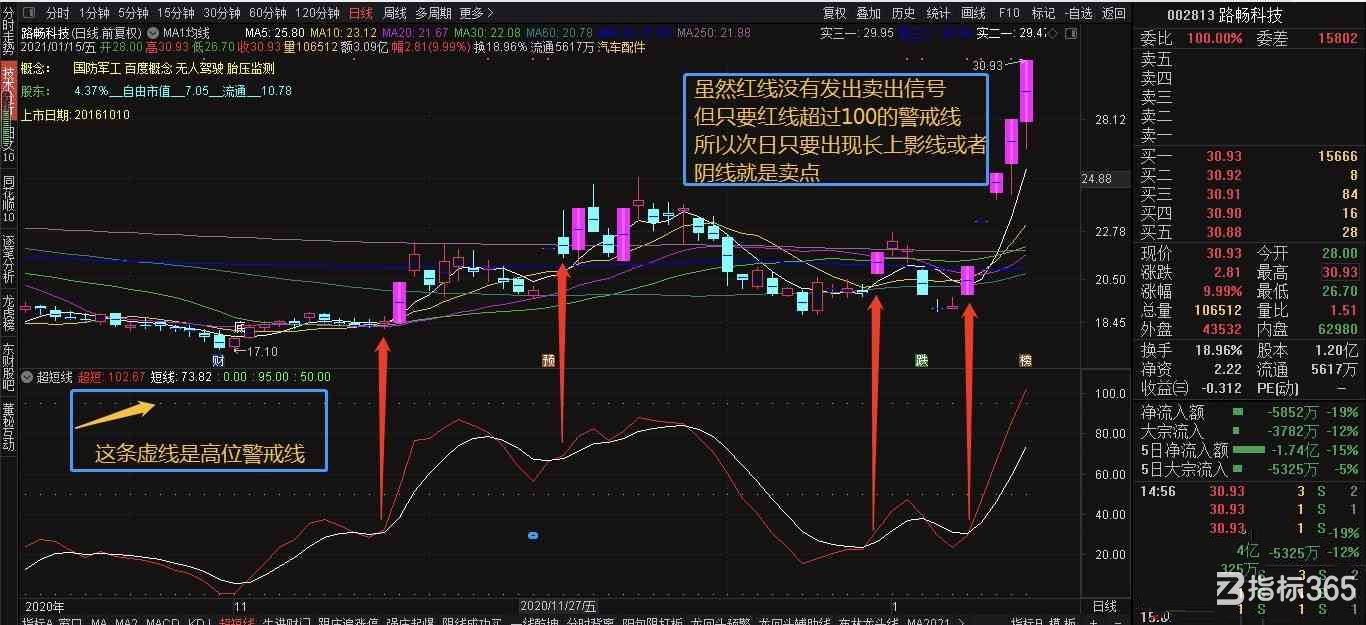Select the 15分钟 period
The image size is (1366, 625).
[x=176, y=13]
